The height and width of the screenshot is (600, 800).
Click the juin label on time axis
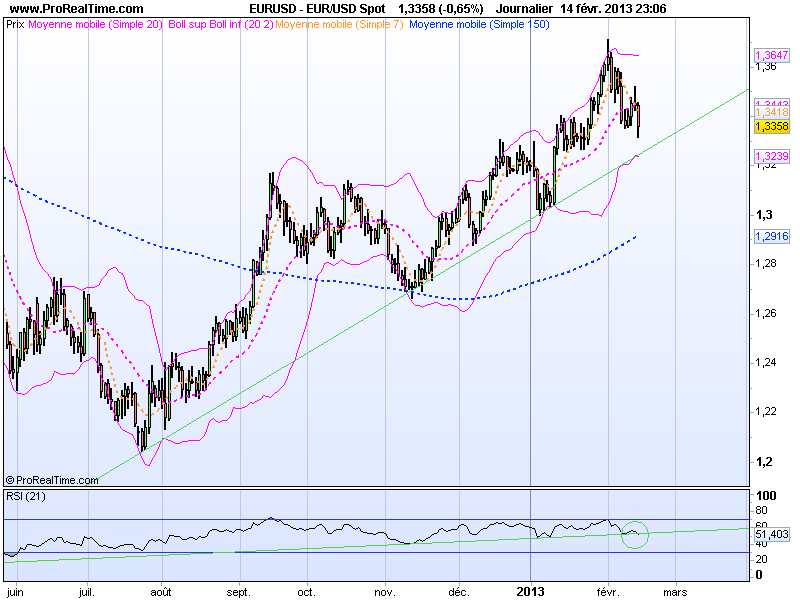tap(15, 592)
